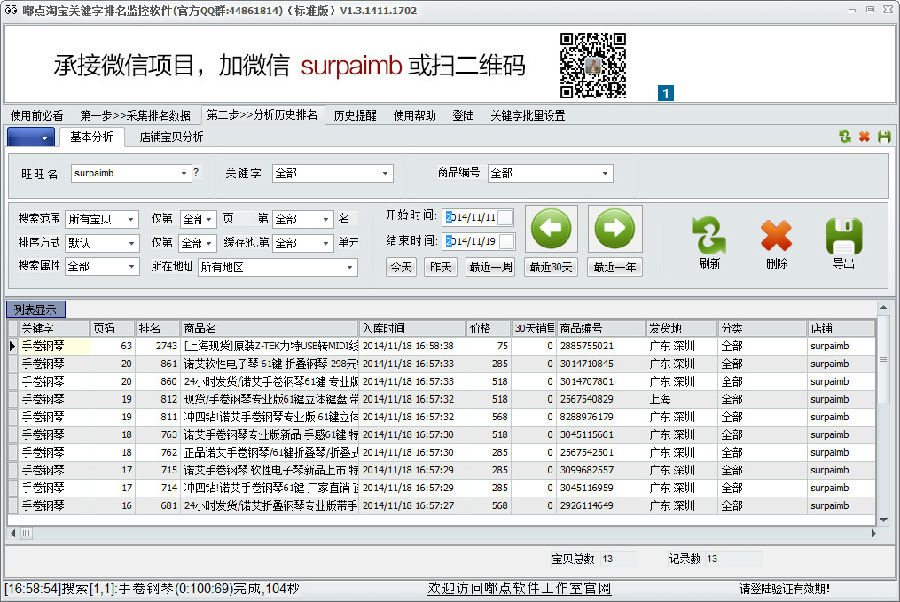This screenshot has height=602, width=900.
Task: Click the large green refresh icon
Action: tap(708, 237)
